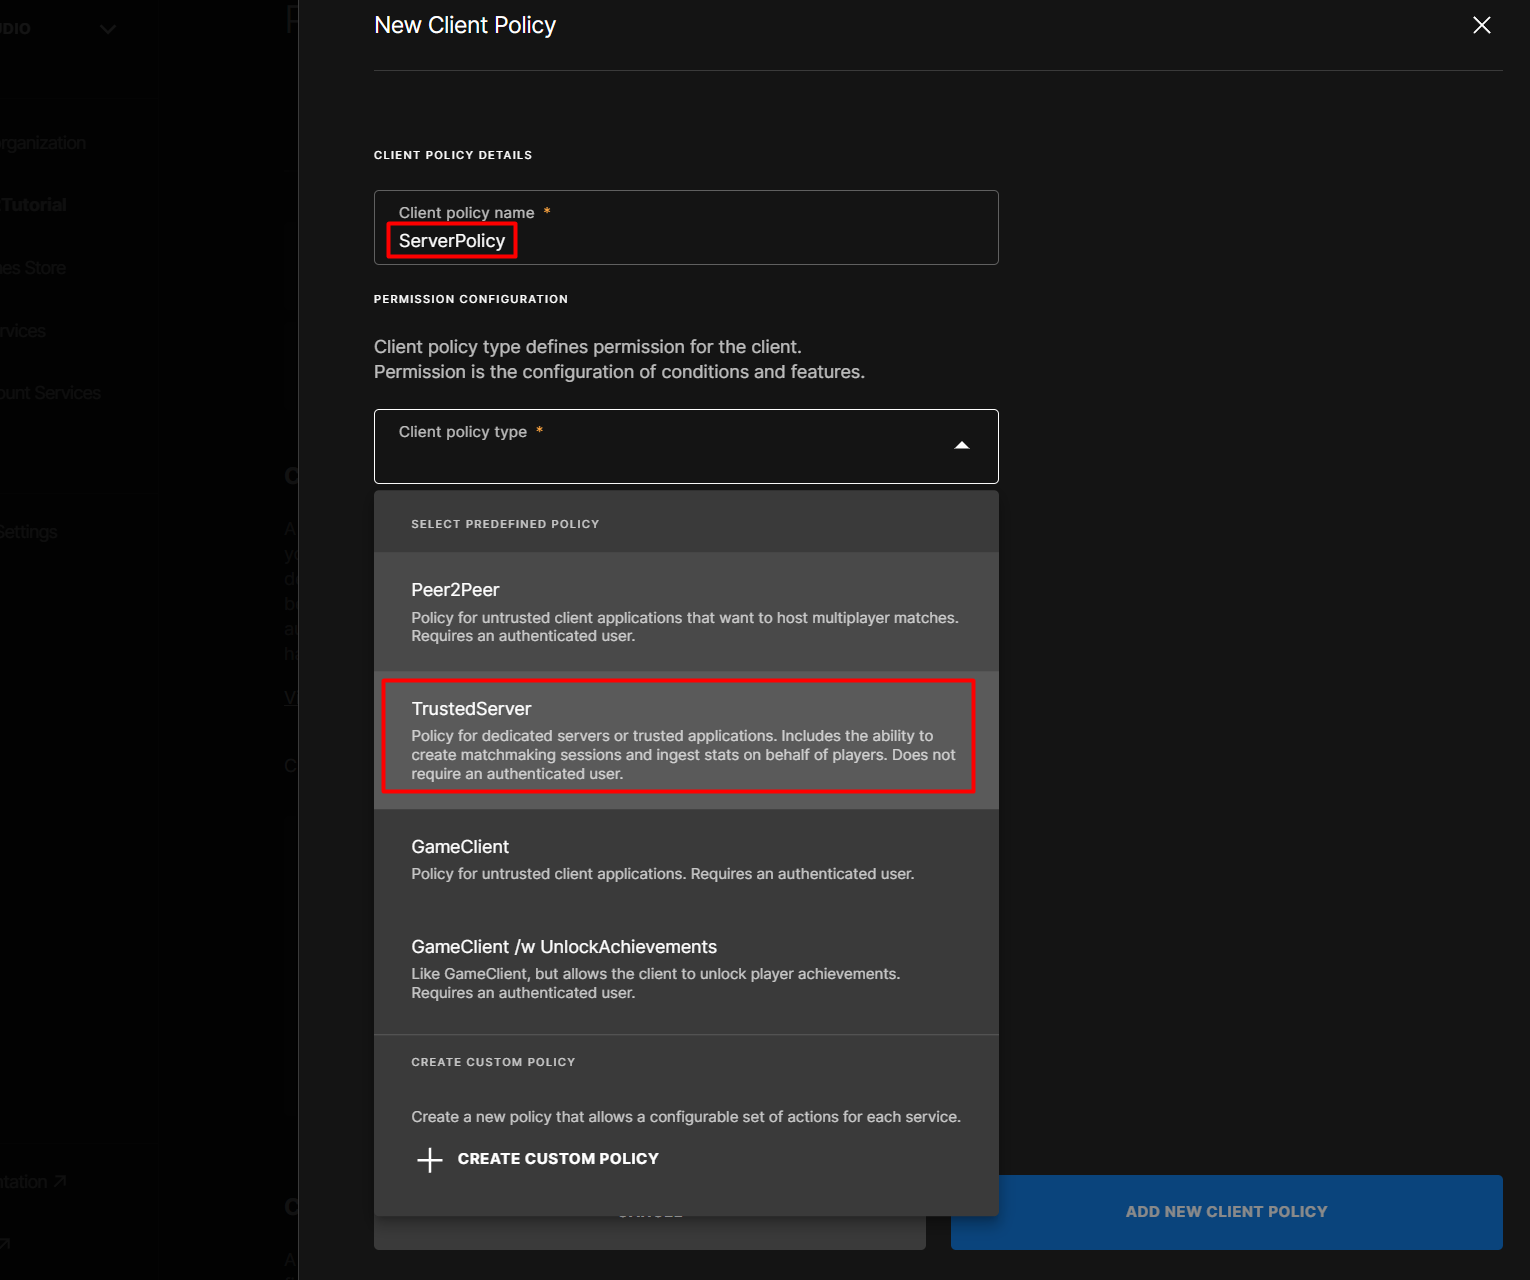
Task: Select the GameClient policy option
Action: pyautogui.click(x=685, y=859)
